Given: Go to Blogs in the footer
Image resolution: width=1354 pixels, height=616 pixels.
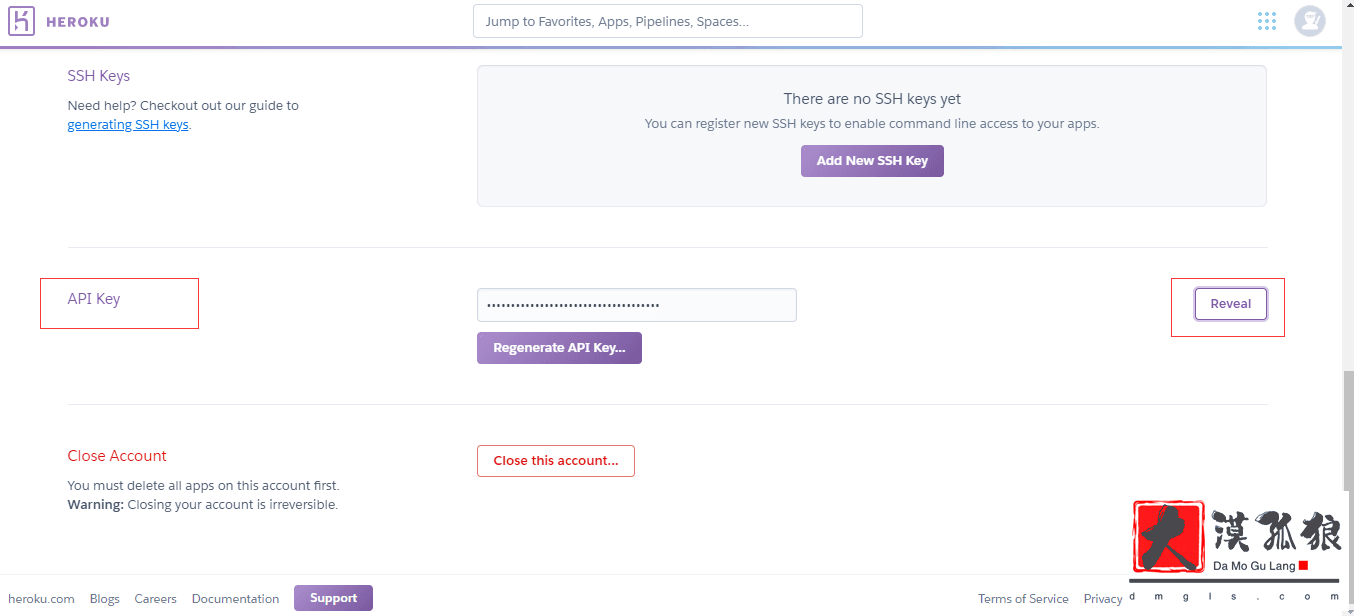Looking at the screenshot, I should (x=104, y=599).
